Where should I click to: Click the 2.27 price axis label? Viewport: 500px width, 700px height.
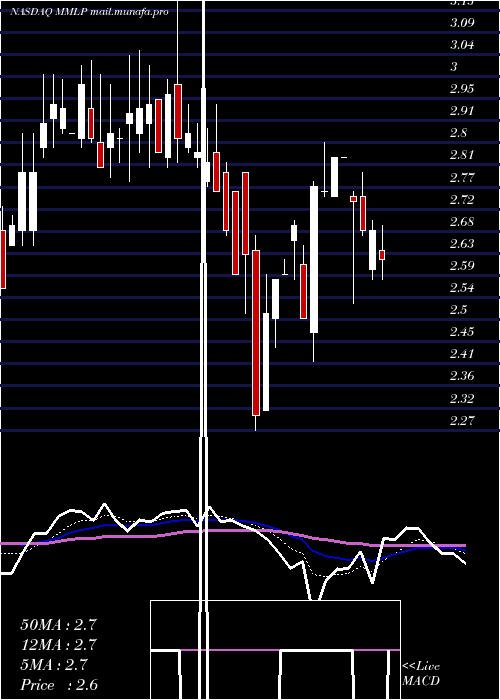pos(462,421)
